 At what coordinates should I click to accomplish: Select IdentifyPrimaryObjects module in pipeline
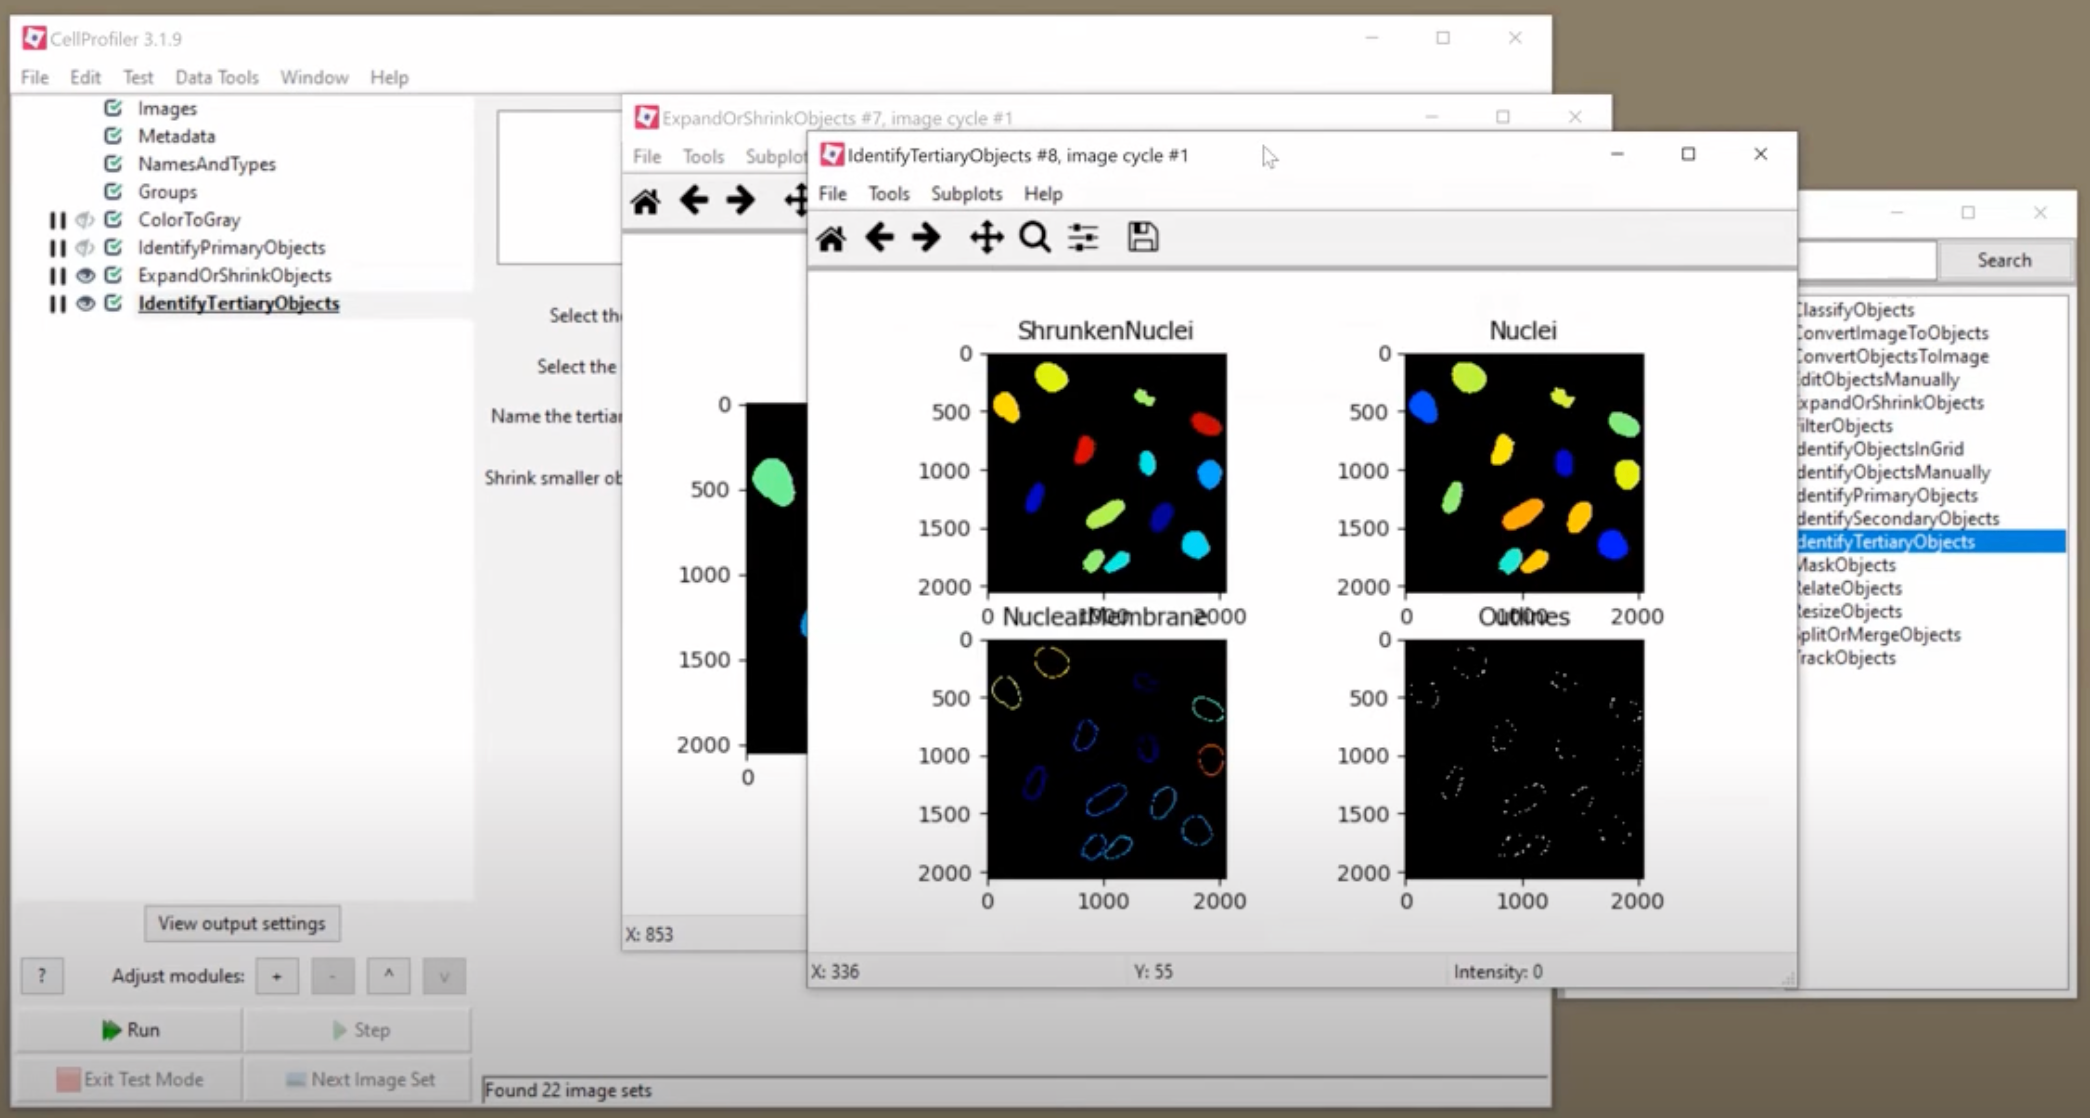231,248
